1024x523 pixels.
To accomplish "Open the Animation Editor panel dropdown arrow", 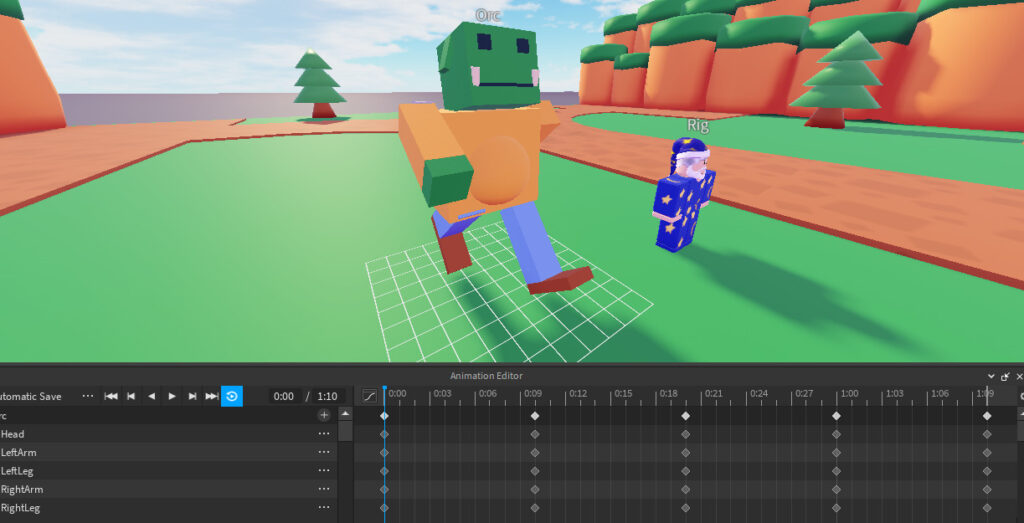I will [991, 376].
